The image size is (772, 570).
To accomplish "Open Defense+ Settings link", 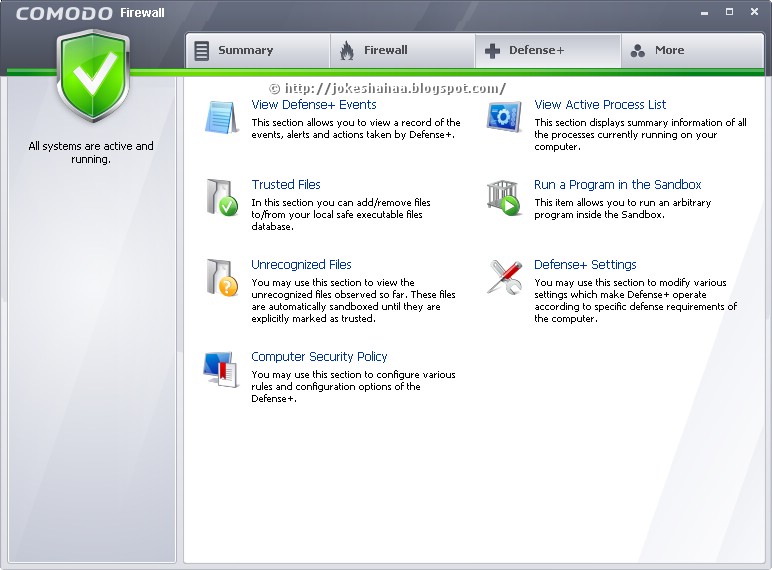I will [585, 264].
